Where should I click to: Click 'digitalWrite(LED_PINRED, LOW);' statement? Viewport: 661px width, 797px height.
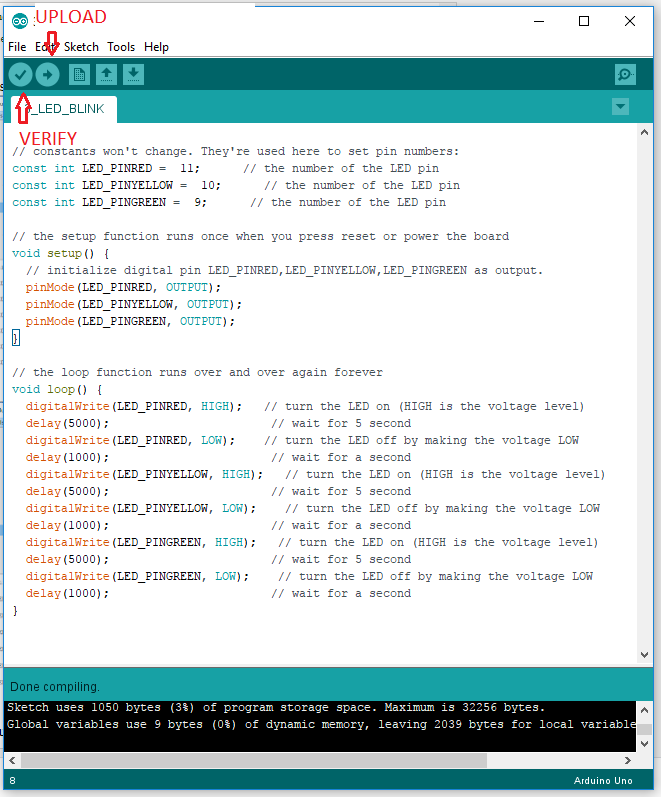[x=130, y=440]
